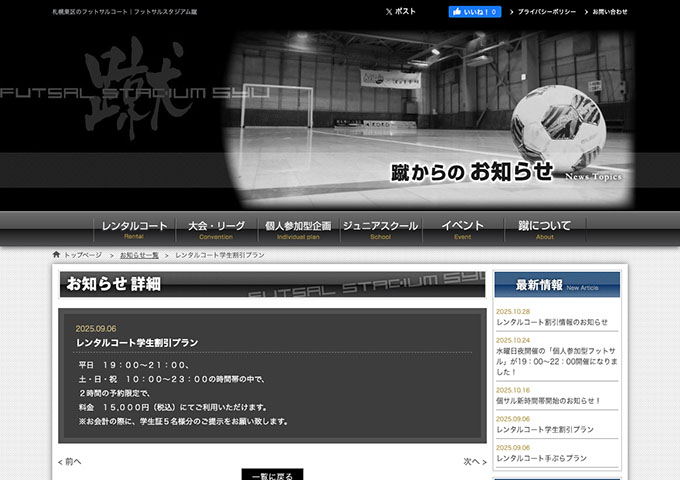Open レンタルコート割引情報のお知らせ article
The height and width of the screenshot is (480, 680).
tap(551, 322)
